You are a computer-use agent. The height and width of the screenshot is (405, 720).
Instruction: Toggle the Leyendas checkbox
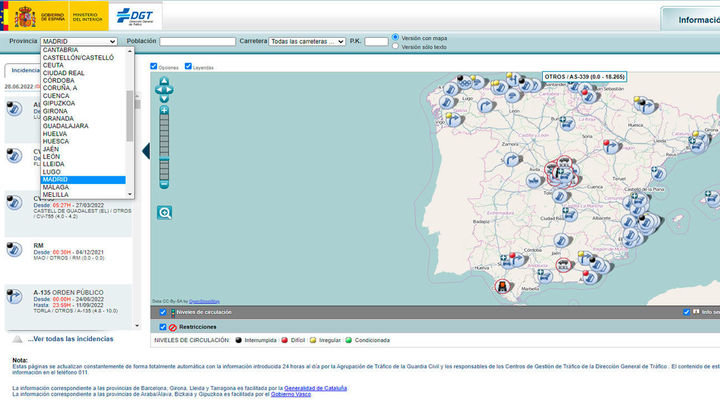[x=188, y=67]
